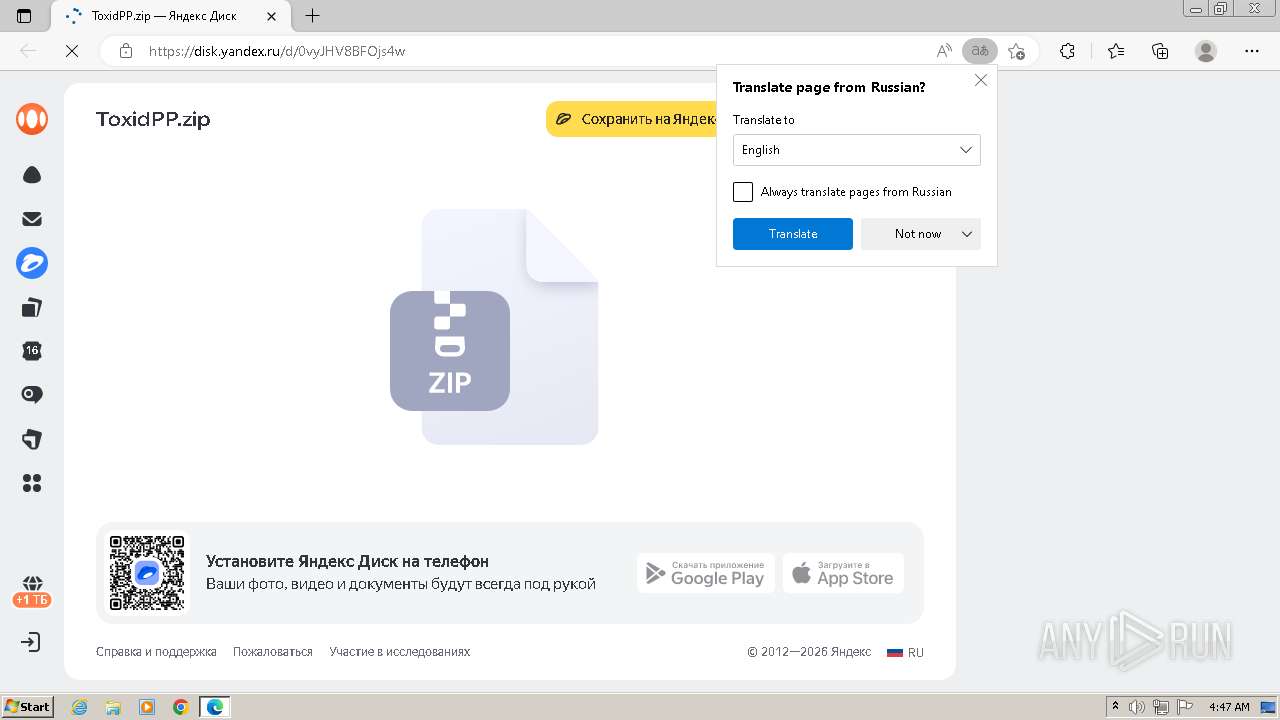
Task: Open Справка и поддержка link
Action: [156, 652]
